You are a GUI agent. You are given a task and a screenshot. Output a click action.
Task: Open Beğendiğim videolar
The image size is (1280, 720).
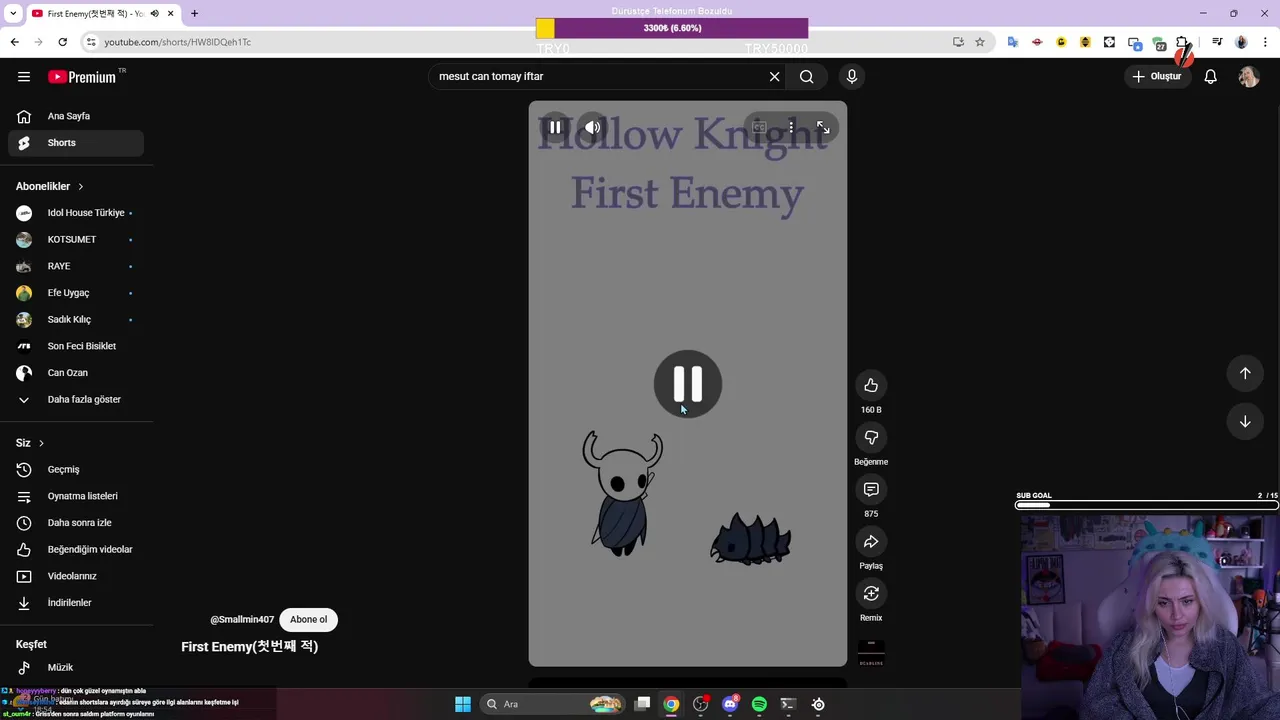(76, 549)
